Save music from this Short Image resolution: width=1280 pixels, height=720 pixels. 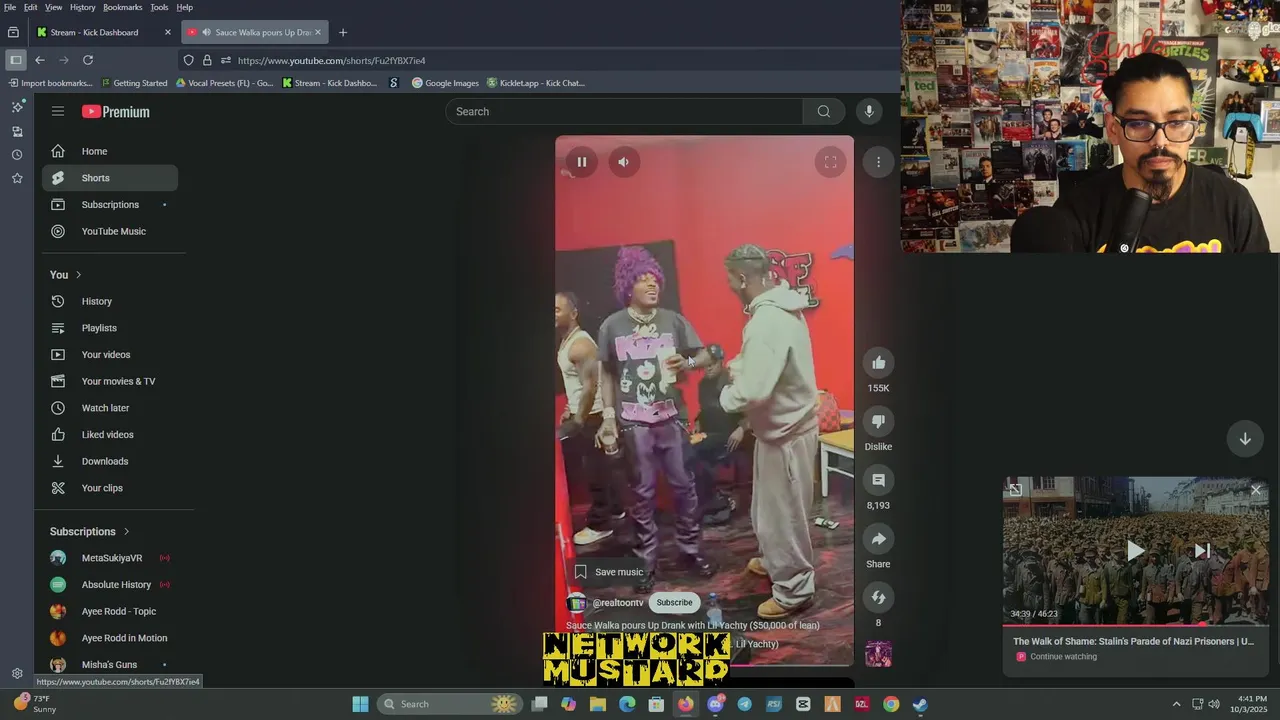coord(608,572)
